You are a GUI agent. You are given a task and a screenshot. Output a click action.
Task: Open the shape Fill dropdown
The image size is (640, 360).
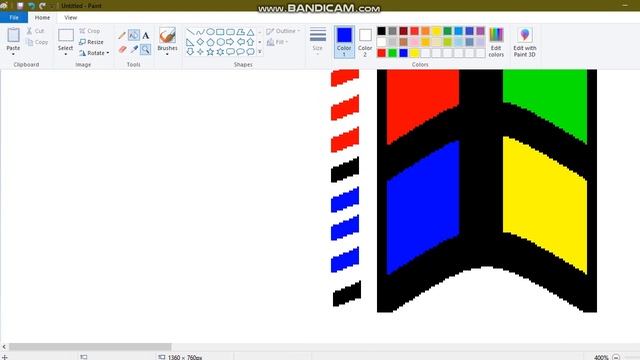[x=277, y=42]
